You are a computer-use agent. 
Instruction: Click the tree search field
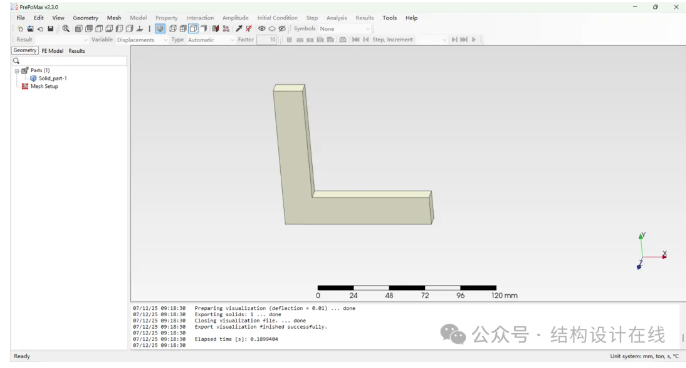[69, 61]
